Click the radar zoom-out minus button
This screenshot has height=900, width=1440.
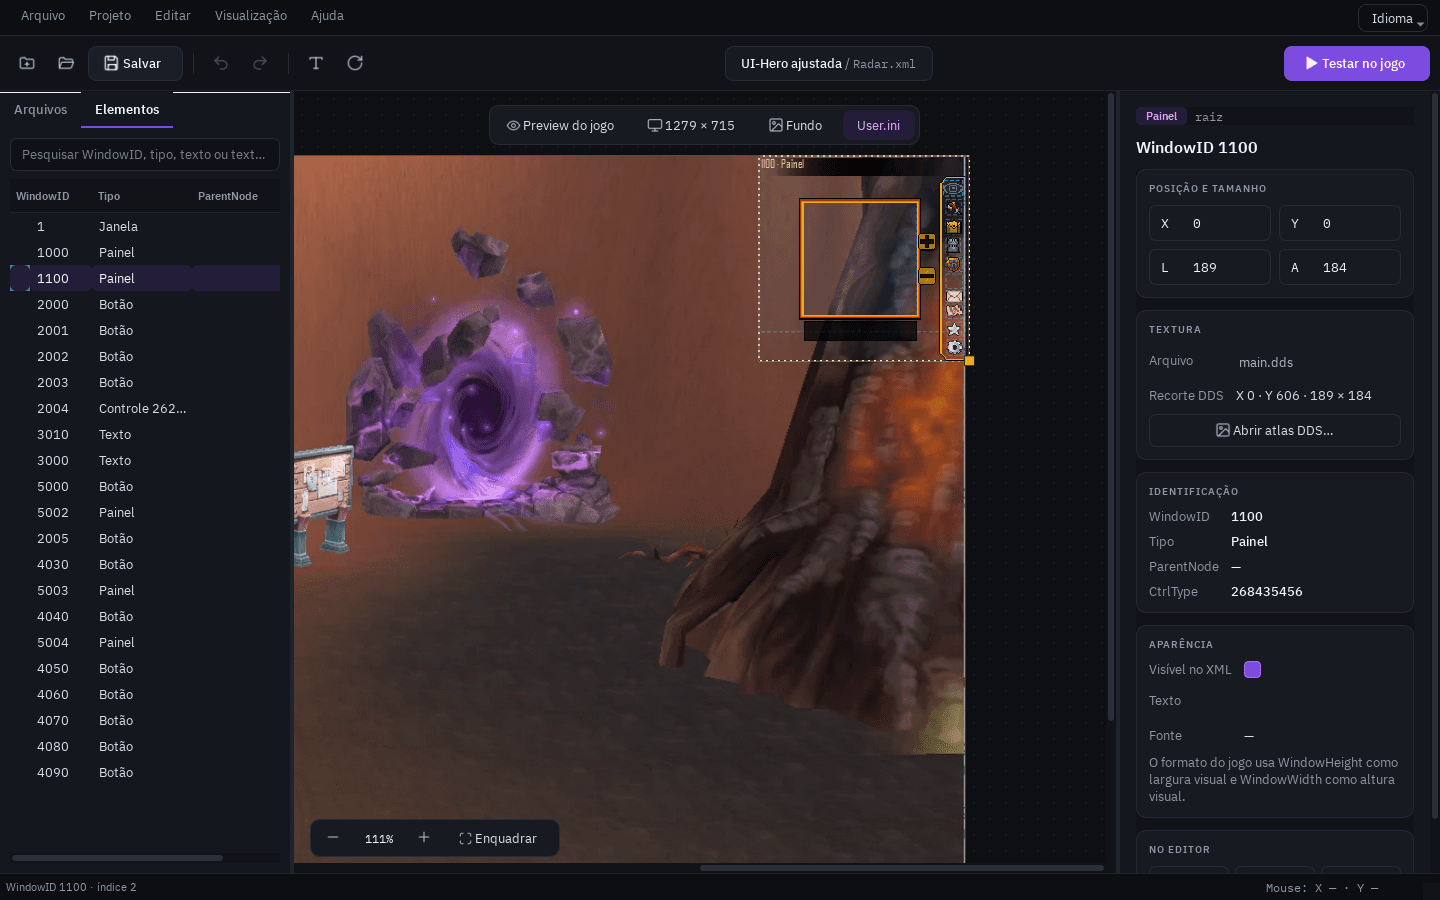[x=927, y=276]
